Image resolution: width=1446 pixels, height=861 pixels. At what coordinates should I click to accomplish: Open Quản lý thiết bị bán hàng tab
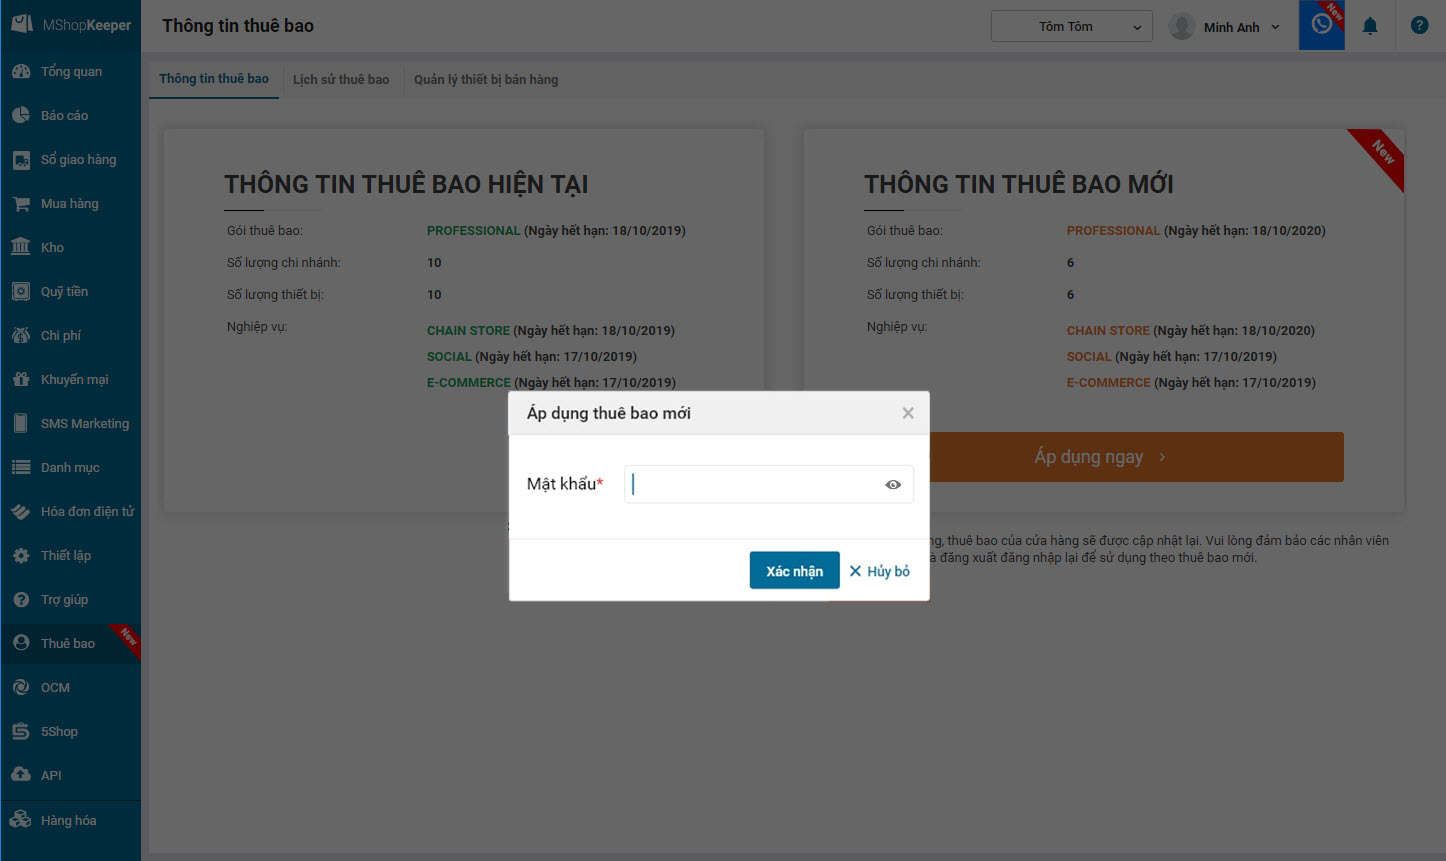pyautogui.click(x=486, y=80)
